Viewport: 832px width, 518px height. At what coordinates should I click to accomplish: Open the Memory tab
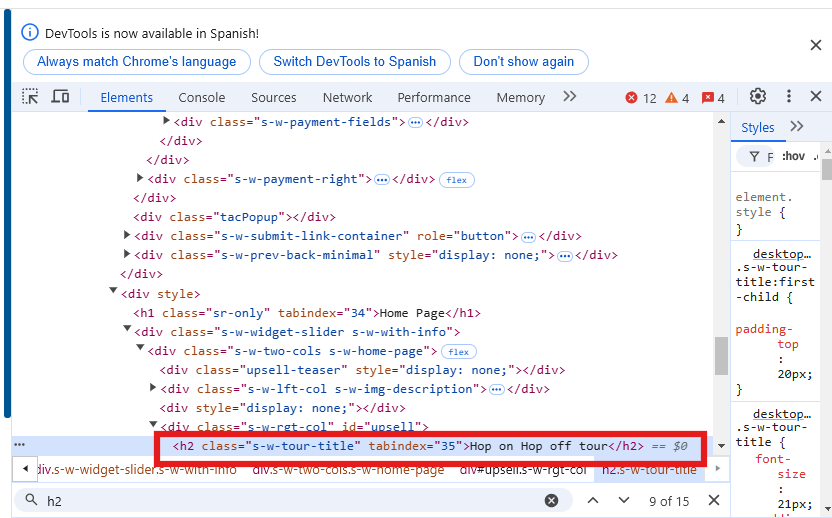pyautogui.click(x=521, y=98)
